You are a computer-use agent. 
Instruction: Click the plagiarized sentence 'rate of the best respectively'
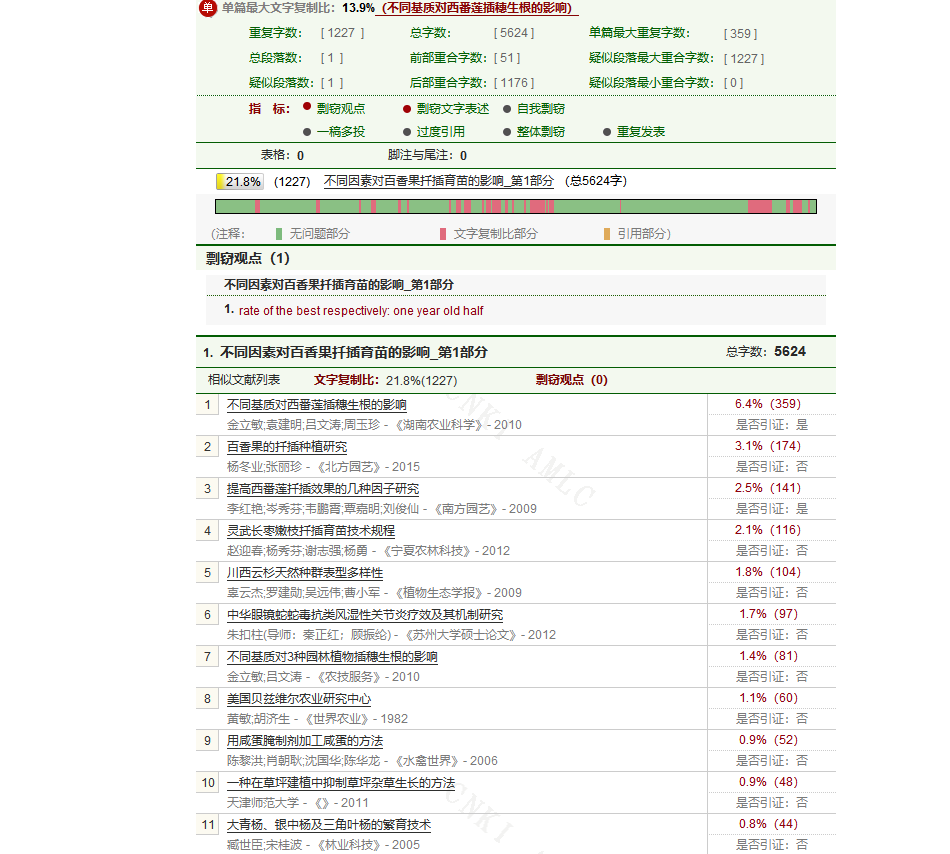(x=361, y=311)
